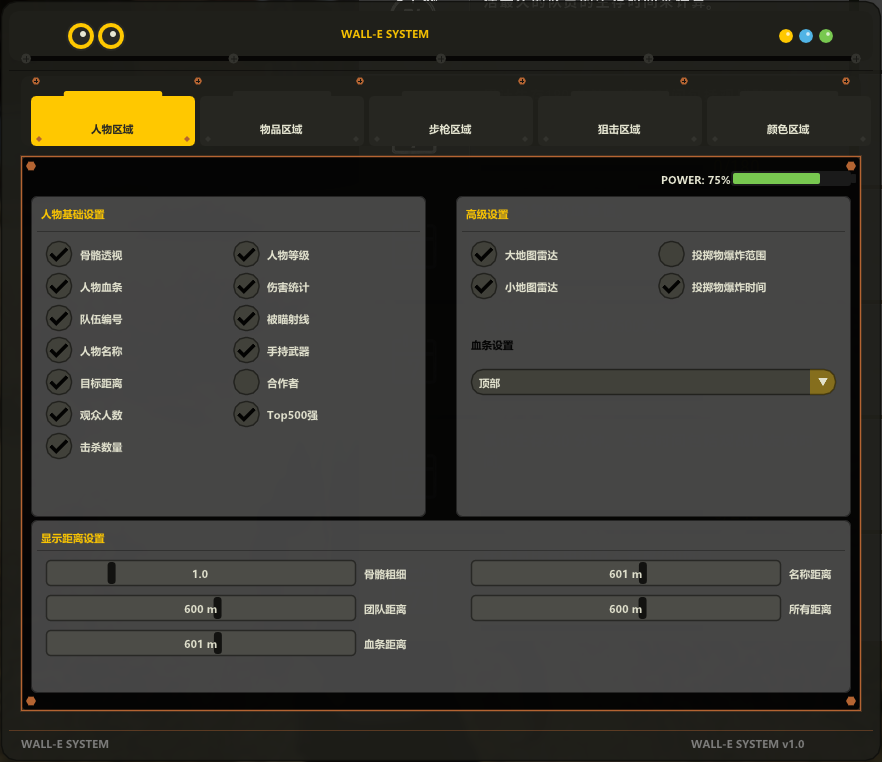Turn off the 人物血条 checkbox

[59, 287]
